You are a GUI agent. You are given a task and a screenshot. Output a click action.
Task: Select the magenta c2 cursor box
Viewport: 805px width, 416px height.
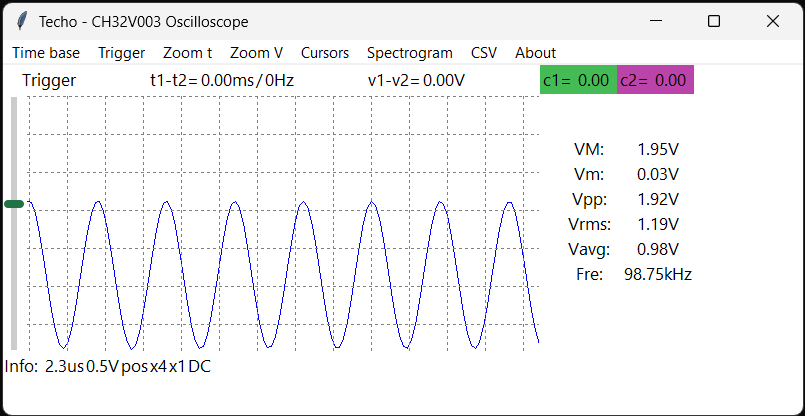coord(655,80)
